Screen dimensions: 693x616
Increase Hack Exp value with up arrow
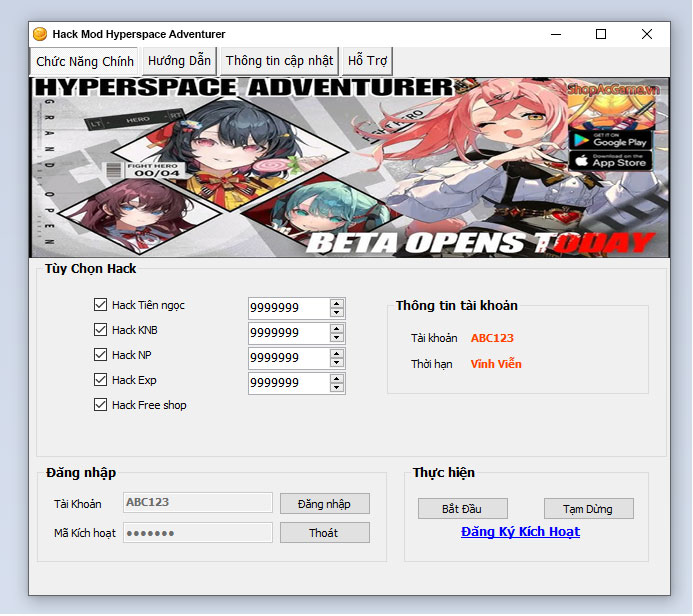point(337,379)
